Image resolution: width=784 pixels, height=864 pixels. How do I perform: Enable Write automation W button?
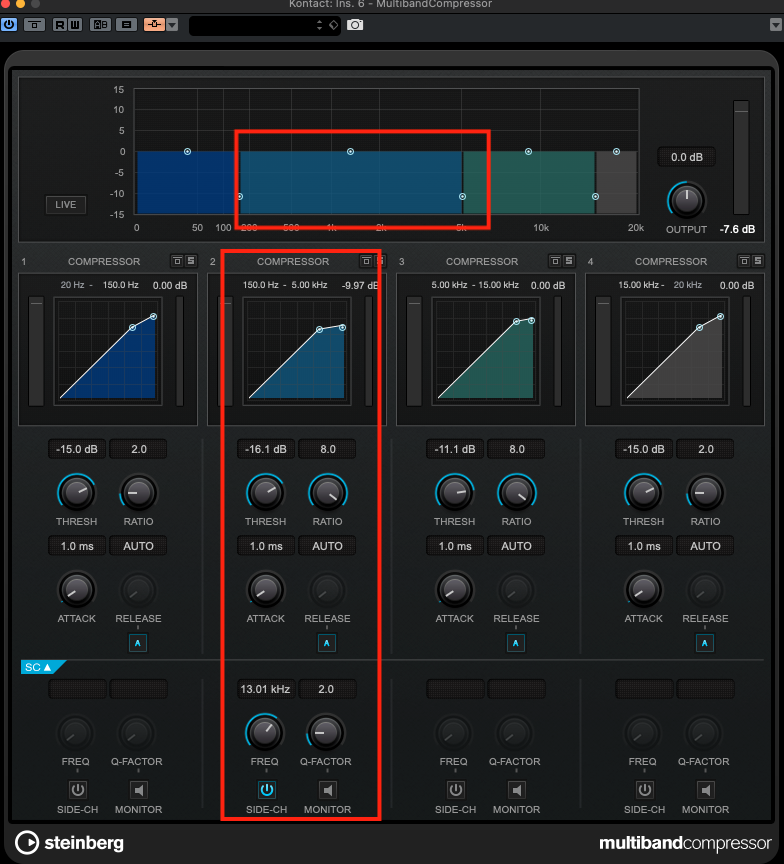click(x=75, y=25)
